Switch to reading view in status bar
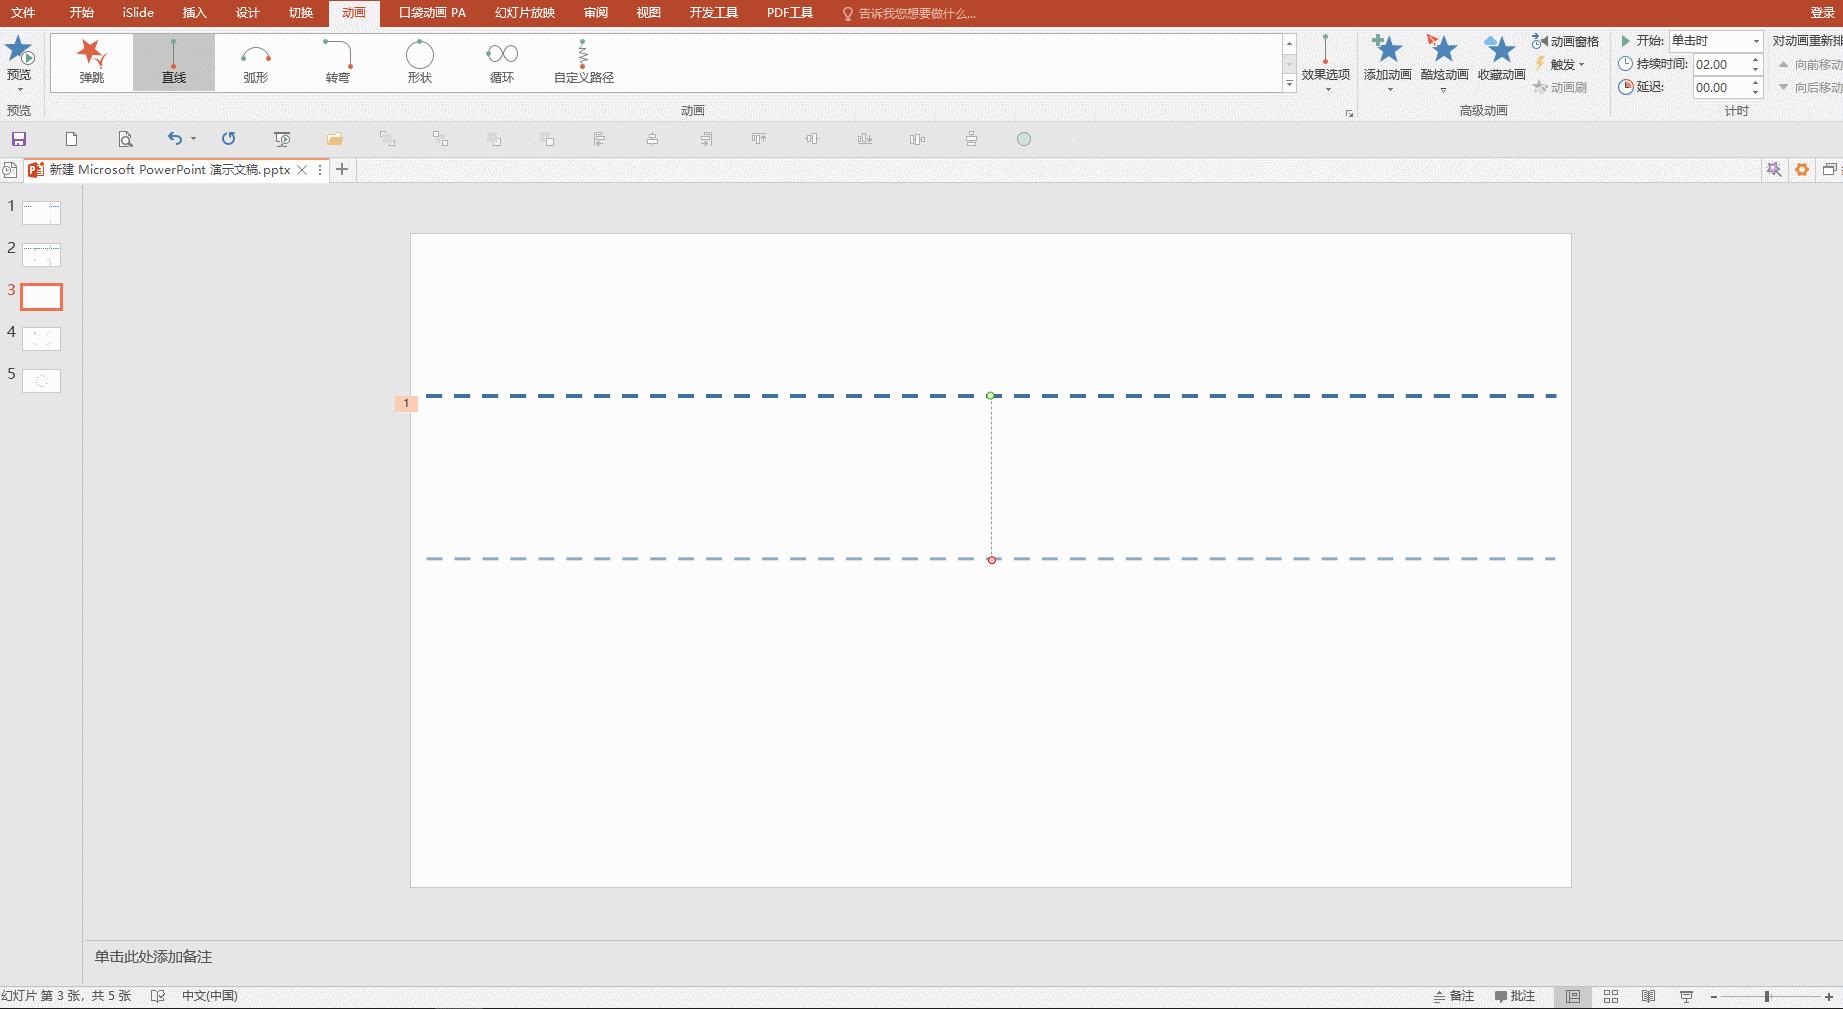The image size is (1843, 1009). point(1649,996)
